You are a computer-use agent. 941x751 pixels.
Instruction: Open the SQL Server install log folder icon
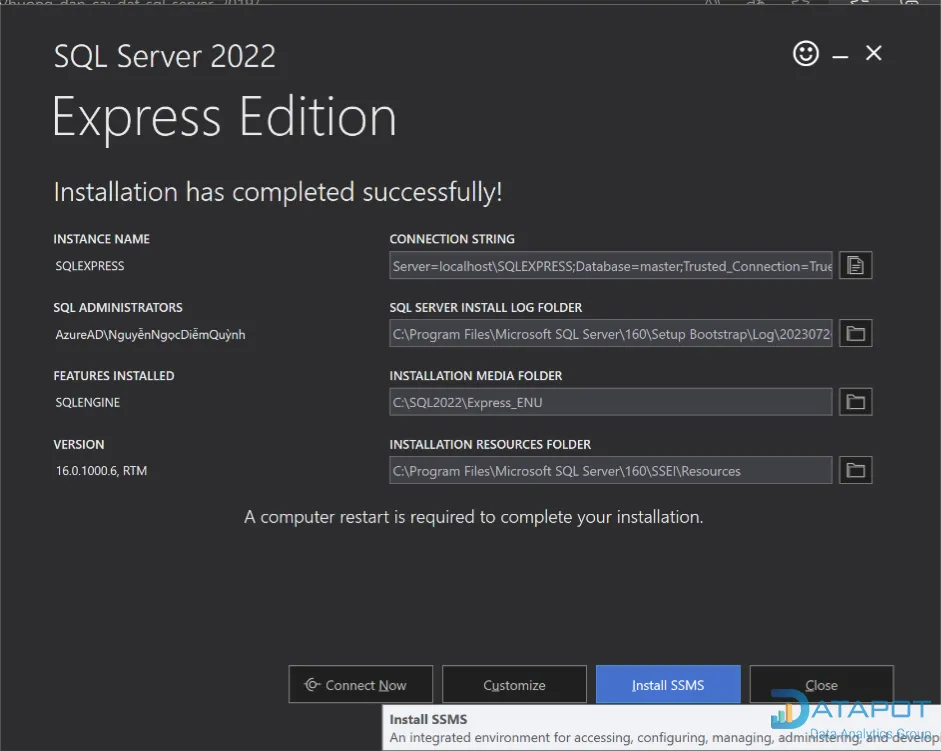click(x=855, y=333)
